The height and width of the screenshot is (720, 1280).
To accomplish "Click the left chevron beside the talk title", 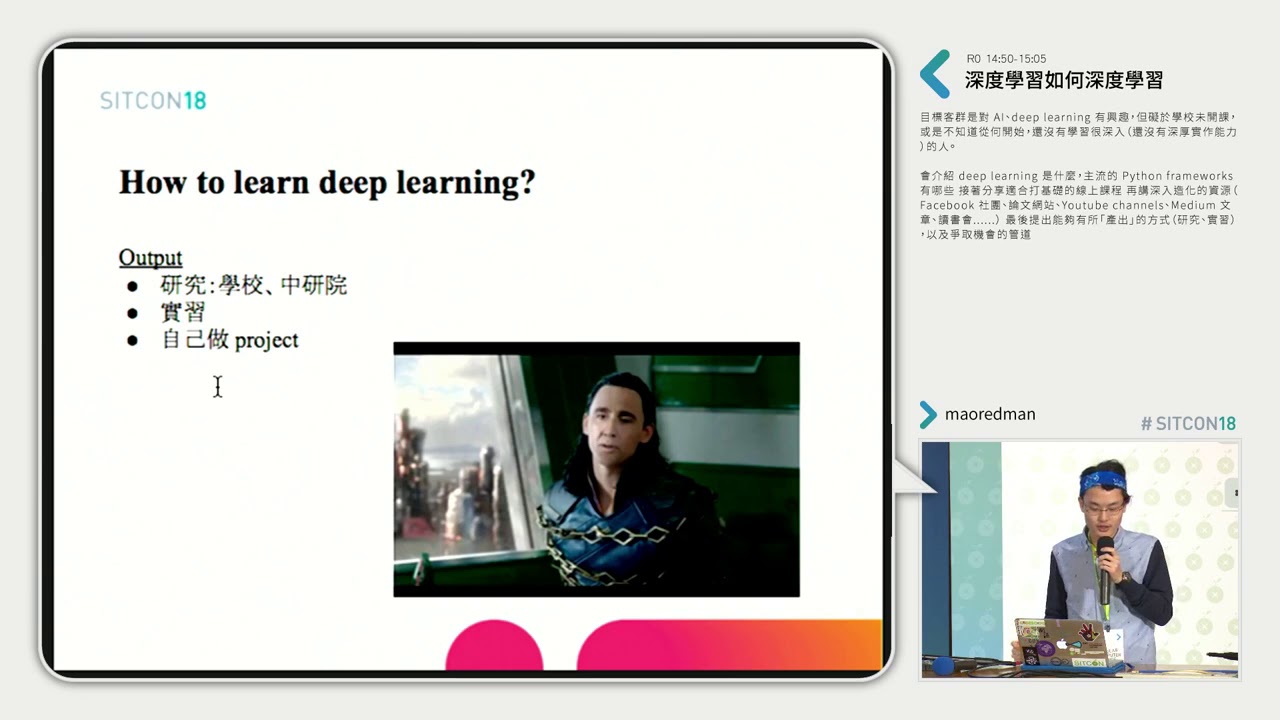I will (935, 74).
